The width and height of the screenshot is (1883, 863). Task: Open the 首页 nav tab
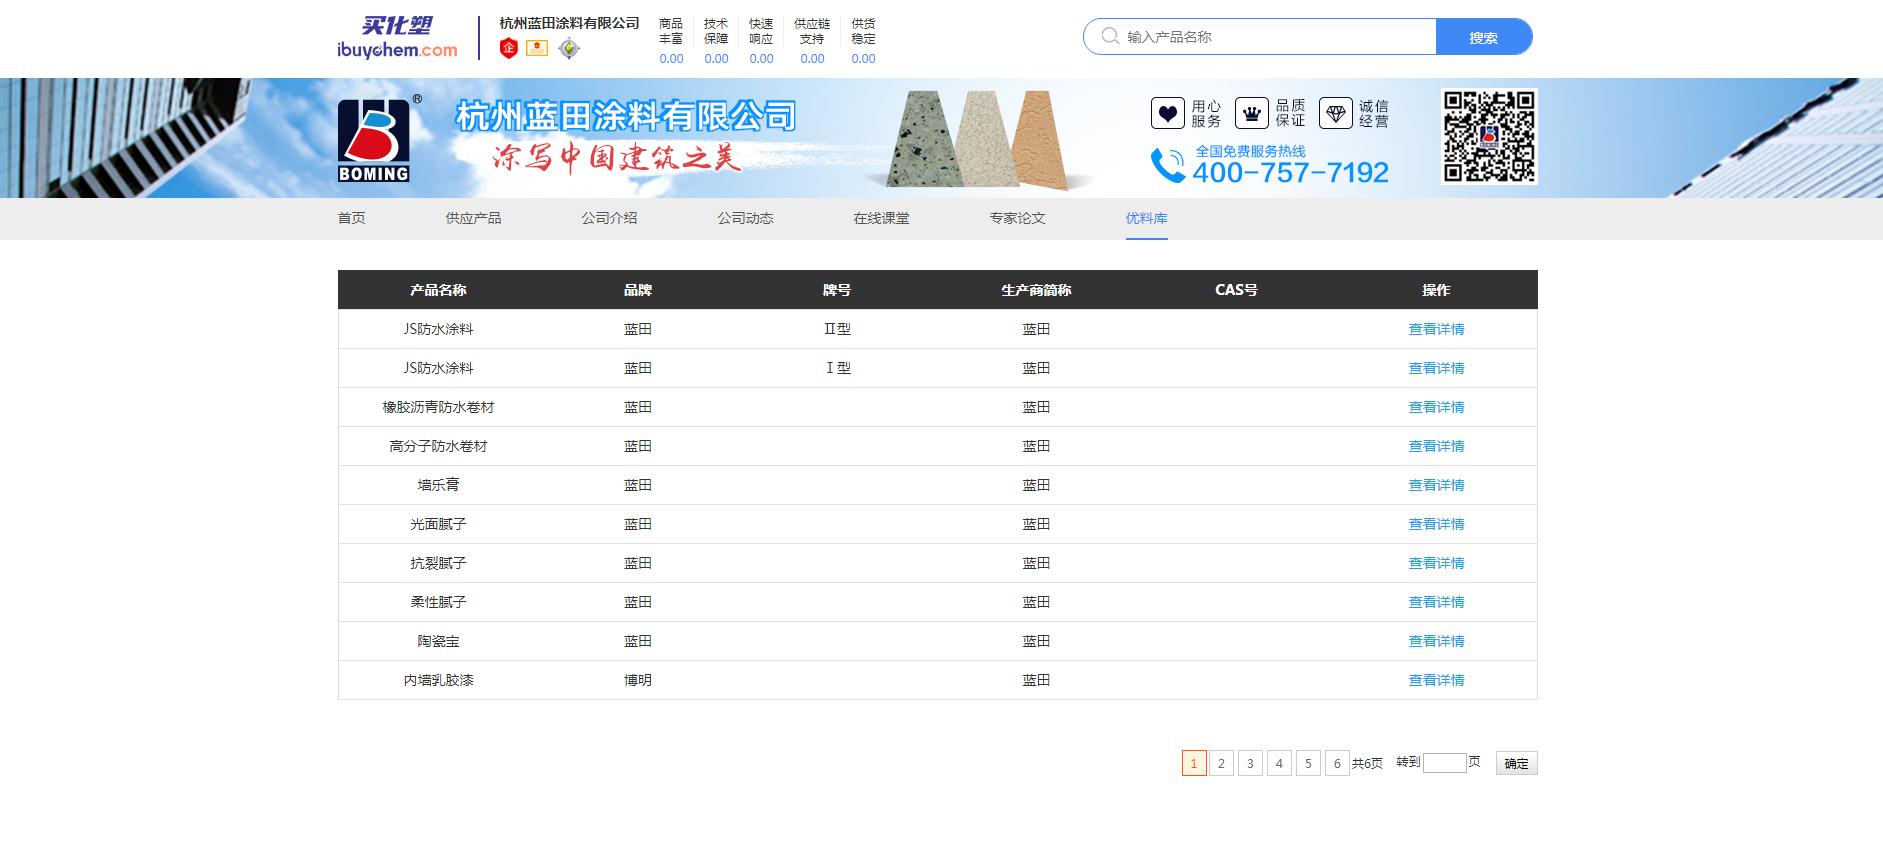click(x=352, y=218)
